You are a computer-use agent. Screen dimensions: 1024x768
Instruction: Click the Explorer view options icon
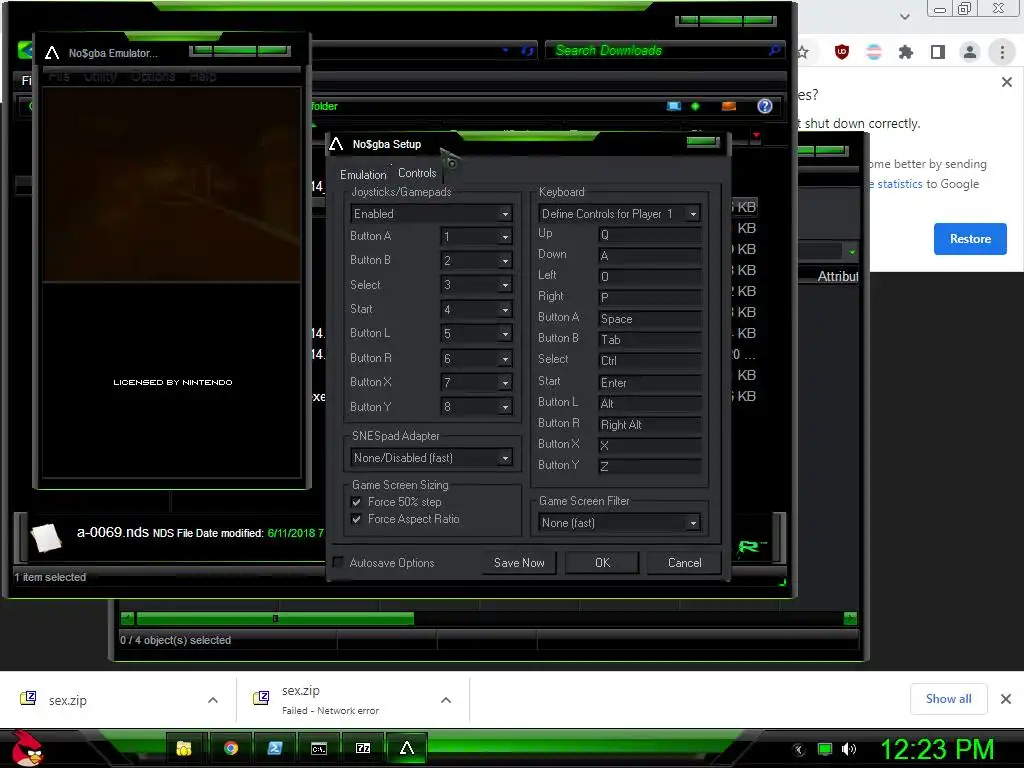pyautogui.click(x=674, y=106)
